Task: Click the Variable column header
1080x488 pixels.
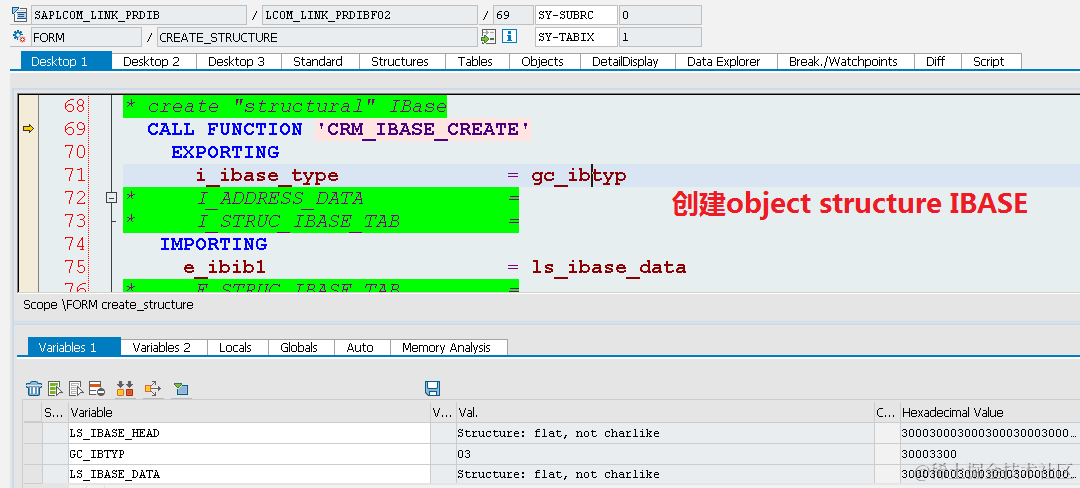Action: click(249, 412)
